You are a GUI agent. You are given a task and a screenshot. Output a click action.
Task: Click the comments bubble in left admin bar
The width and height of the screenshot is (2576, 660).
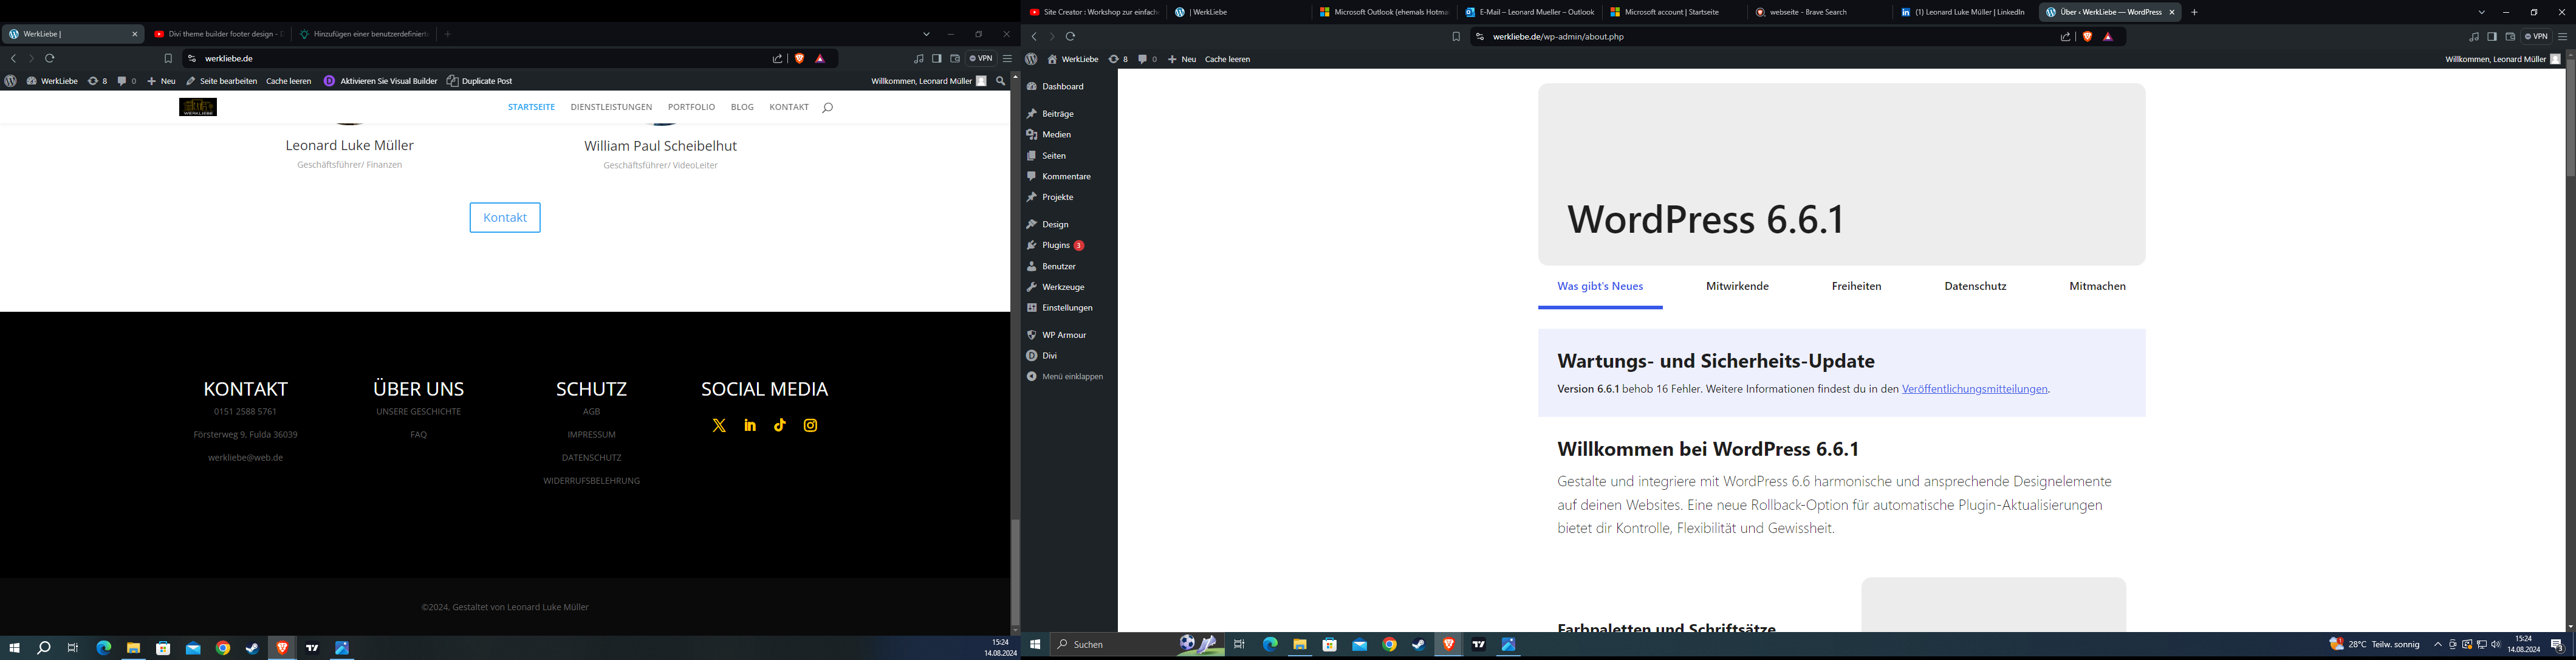127,81
